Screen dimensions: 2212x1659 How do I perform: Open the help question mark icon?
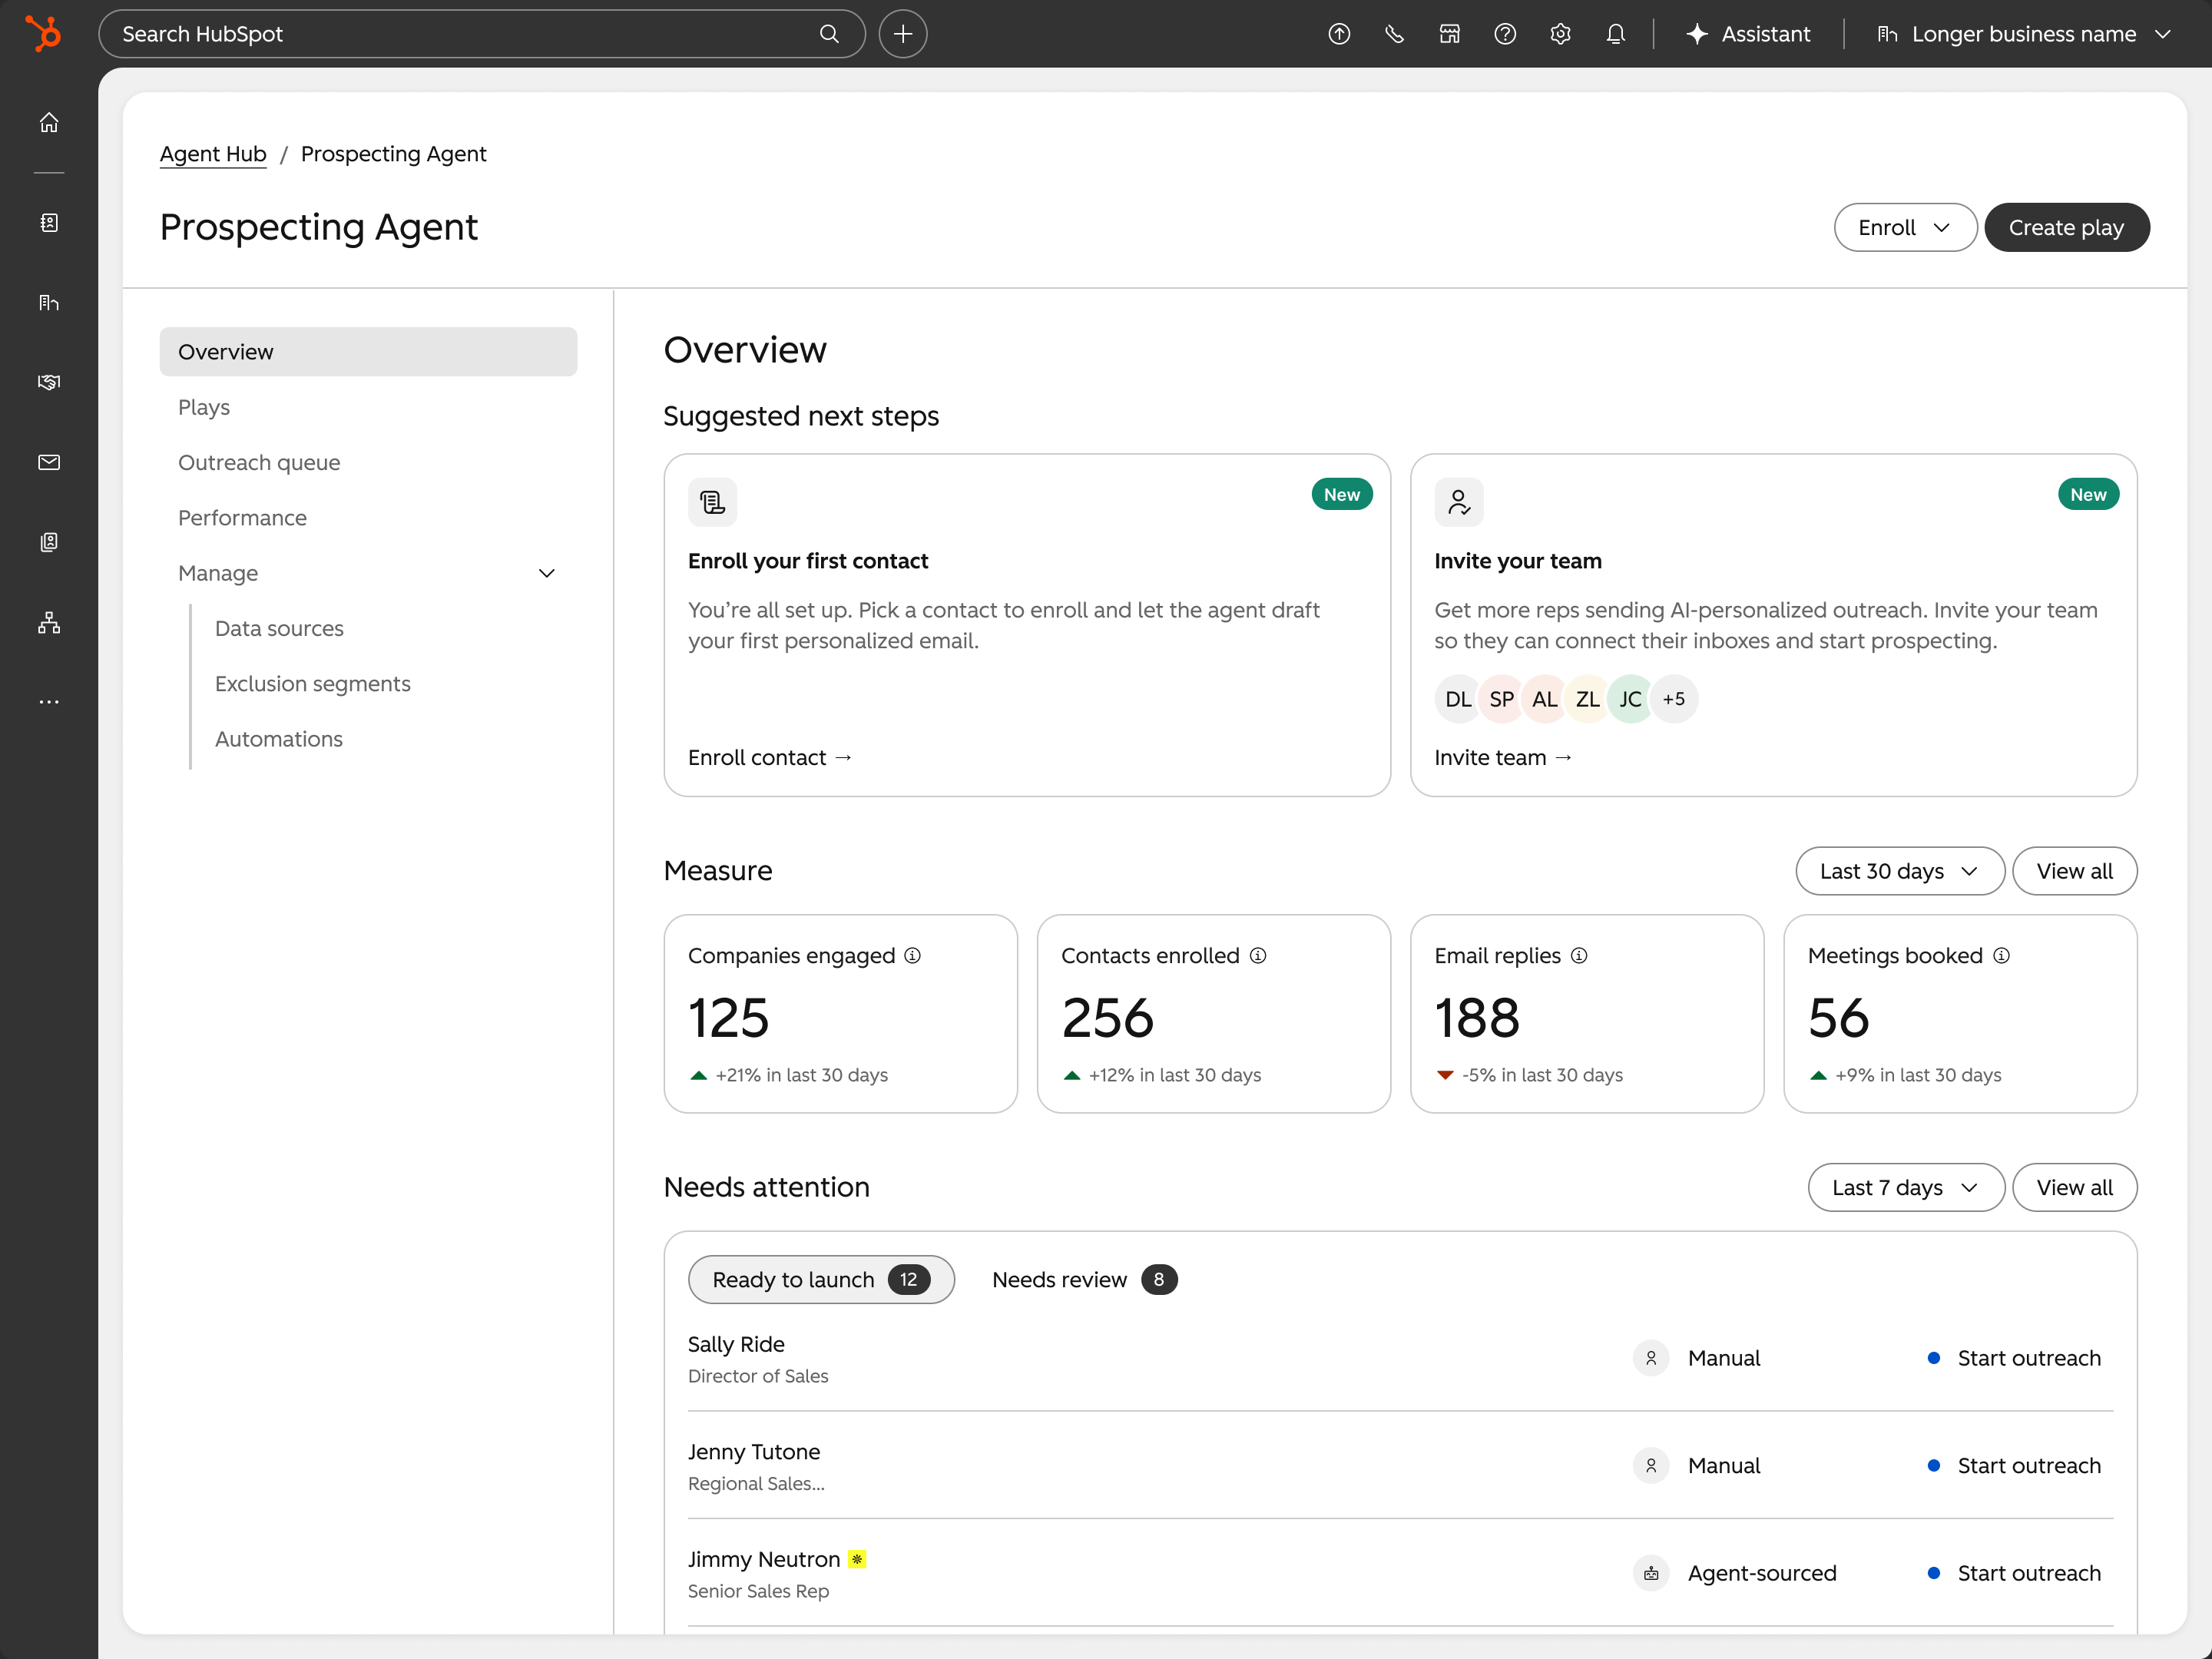coord(1505,34)
